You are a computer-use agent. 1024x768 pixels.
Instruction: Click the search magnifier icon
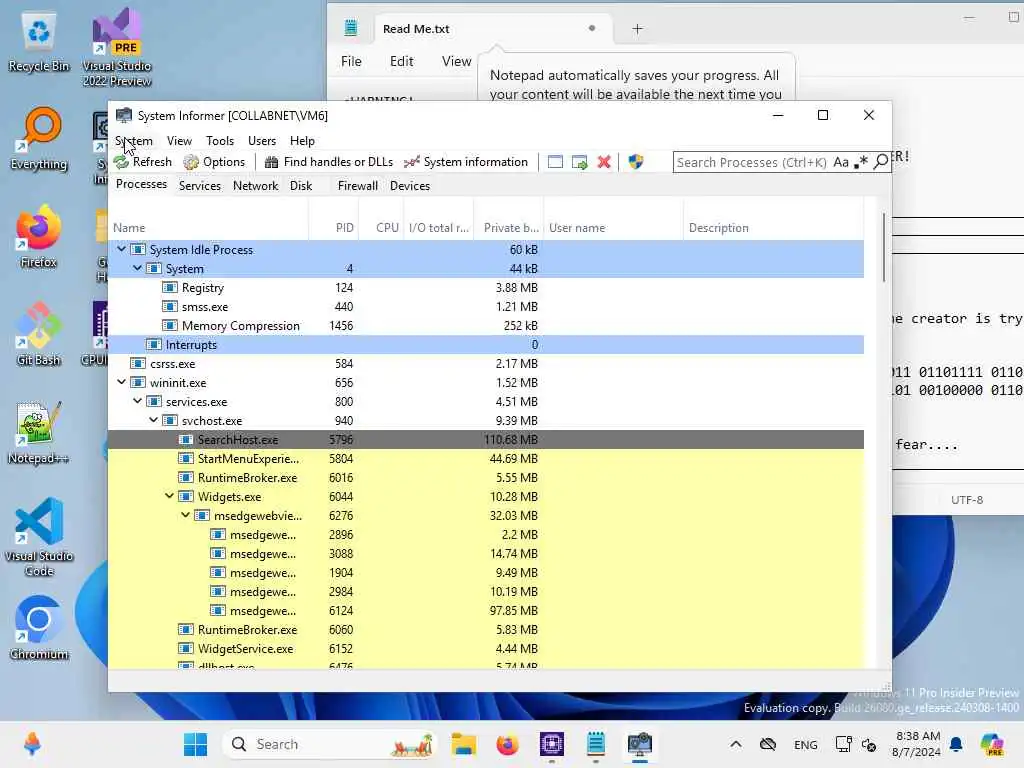[x=881, y=161]
